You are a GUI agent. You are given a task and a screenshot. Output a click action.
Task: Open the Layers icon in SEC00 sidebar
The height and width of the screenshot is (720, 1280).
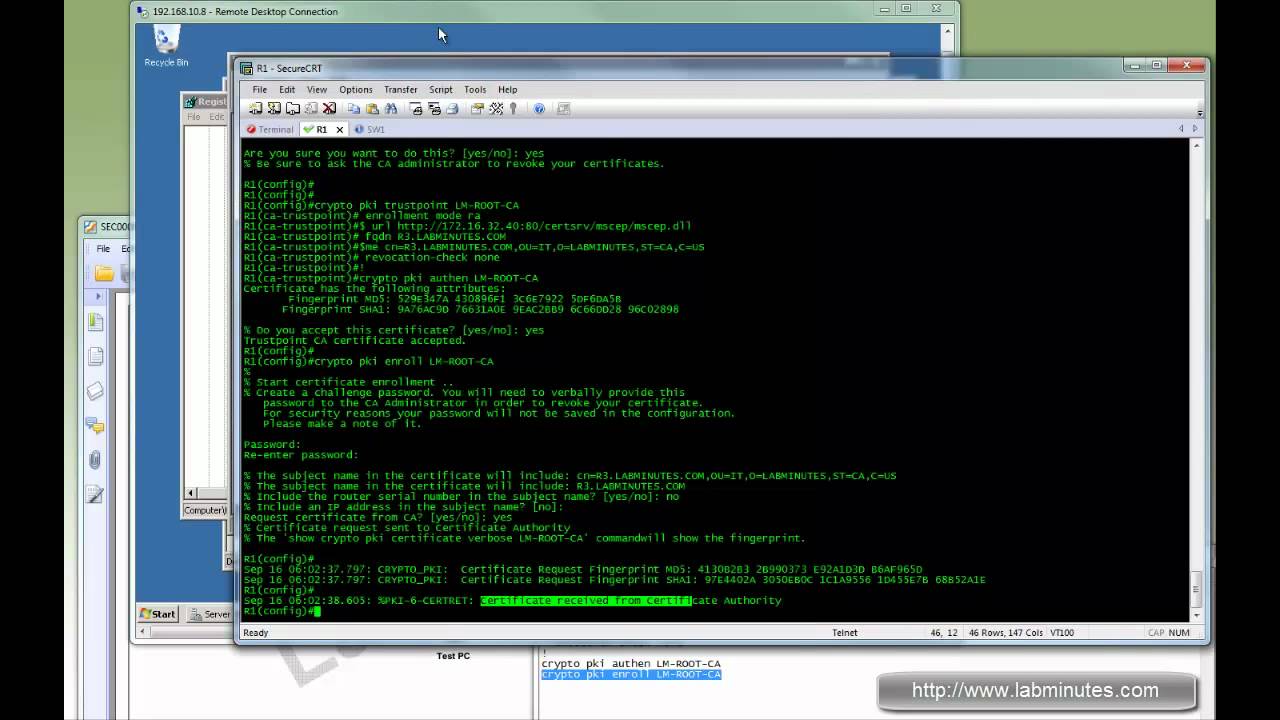[95, 391]
